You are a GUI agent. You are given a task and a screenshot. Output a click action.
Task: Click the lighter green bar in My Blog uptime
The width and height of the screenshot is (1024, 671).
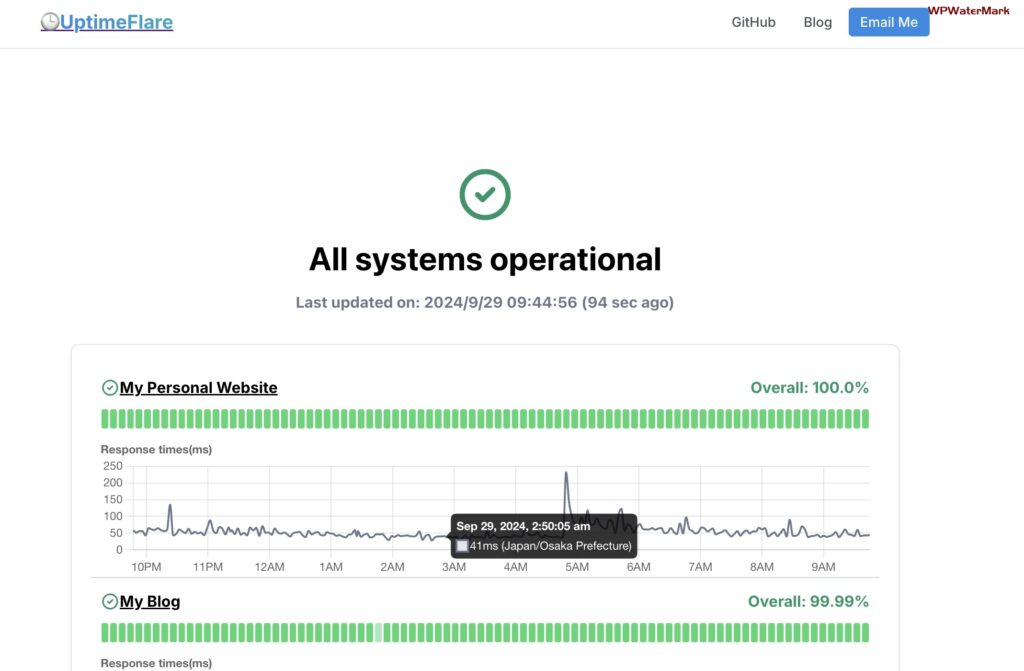378,632
